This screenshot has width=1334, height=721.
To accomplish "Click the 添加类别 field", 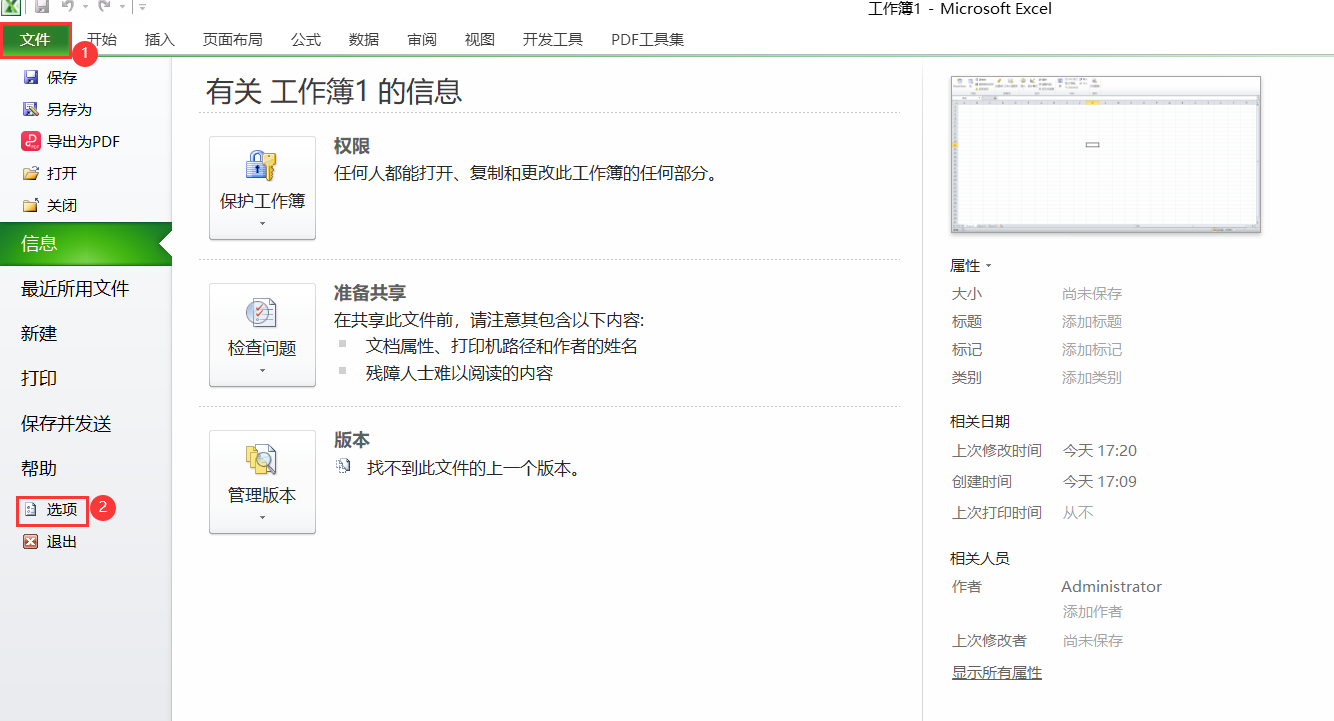I will click(1092, 378).
